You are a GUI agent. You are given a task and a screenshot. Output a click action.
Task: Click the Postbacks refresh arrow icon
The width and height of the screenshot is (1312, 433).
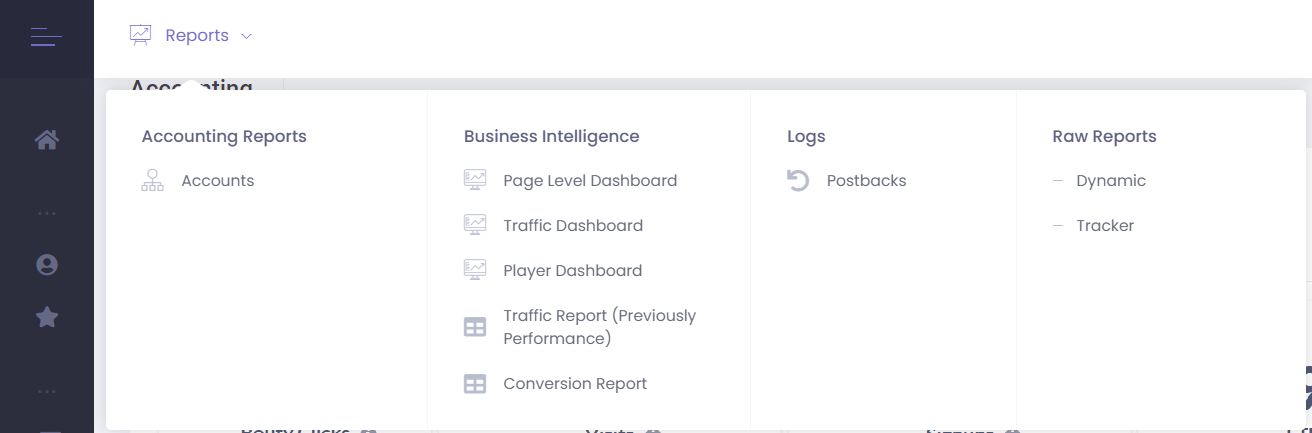click(x=798, y=181)
